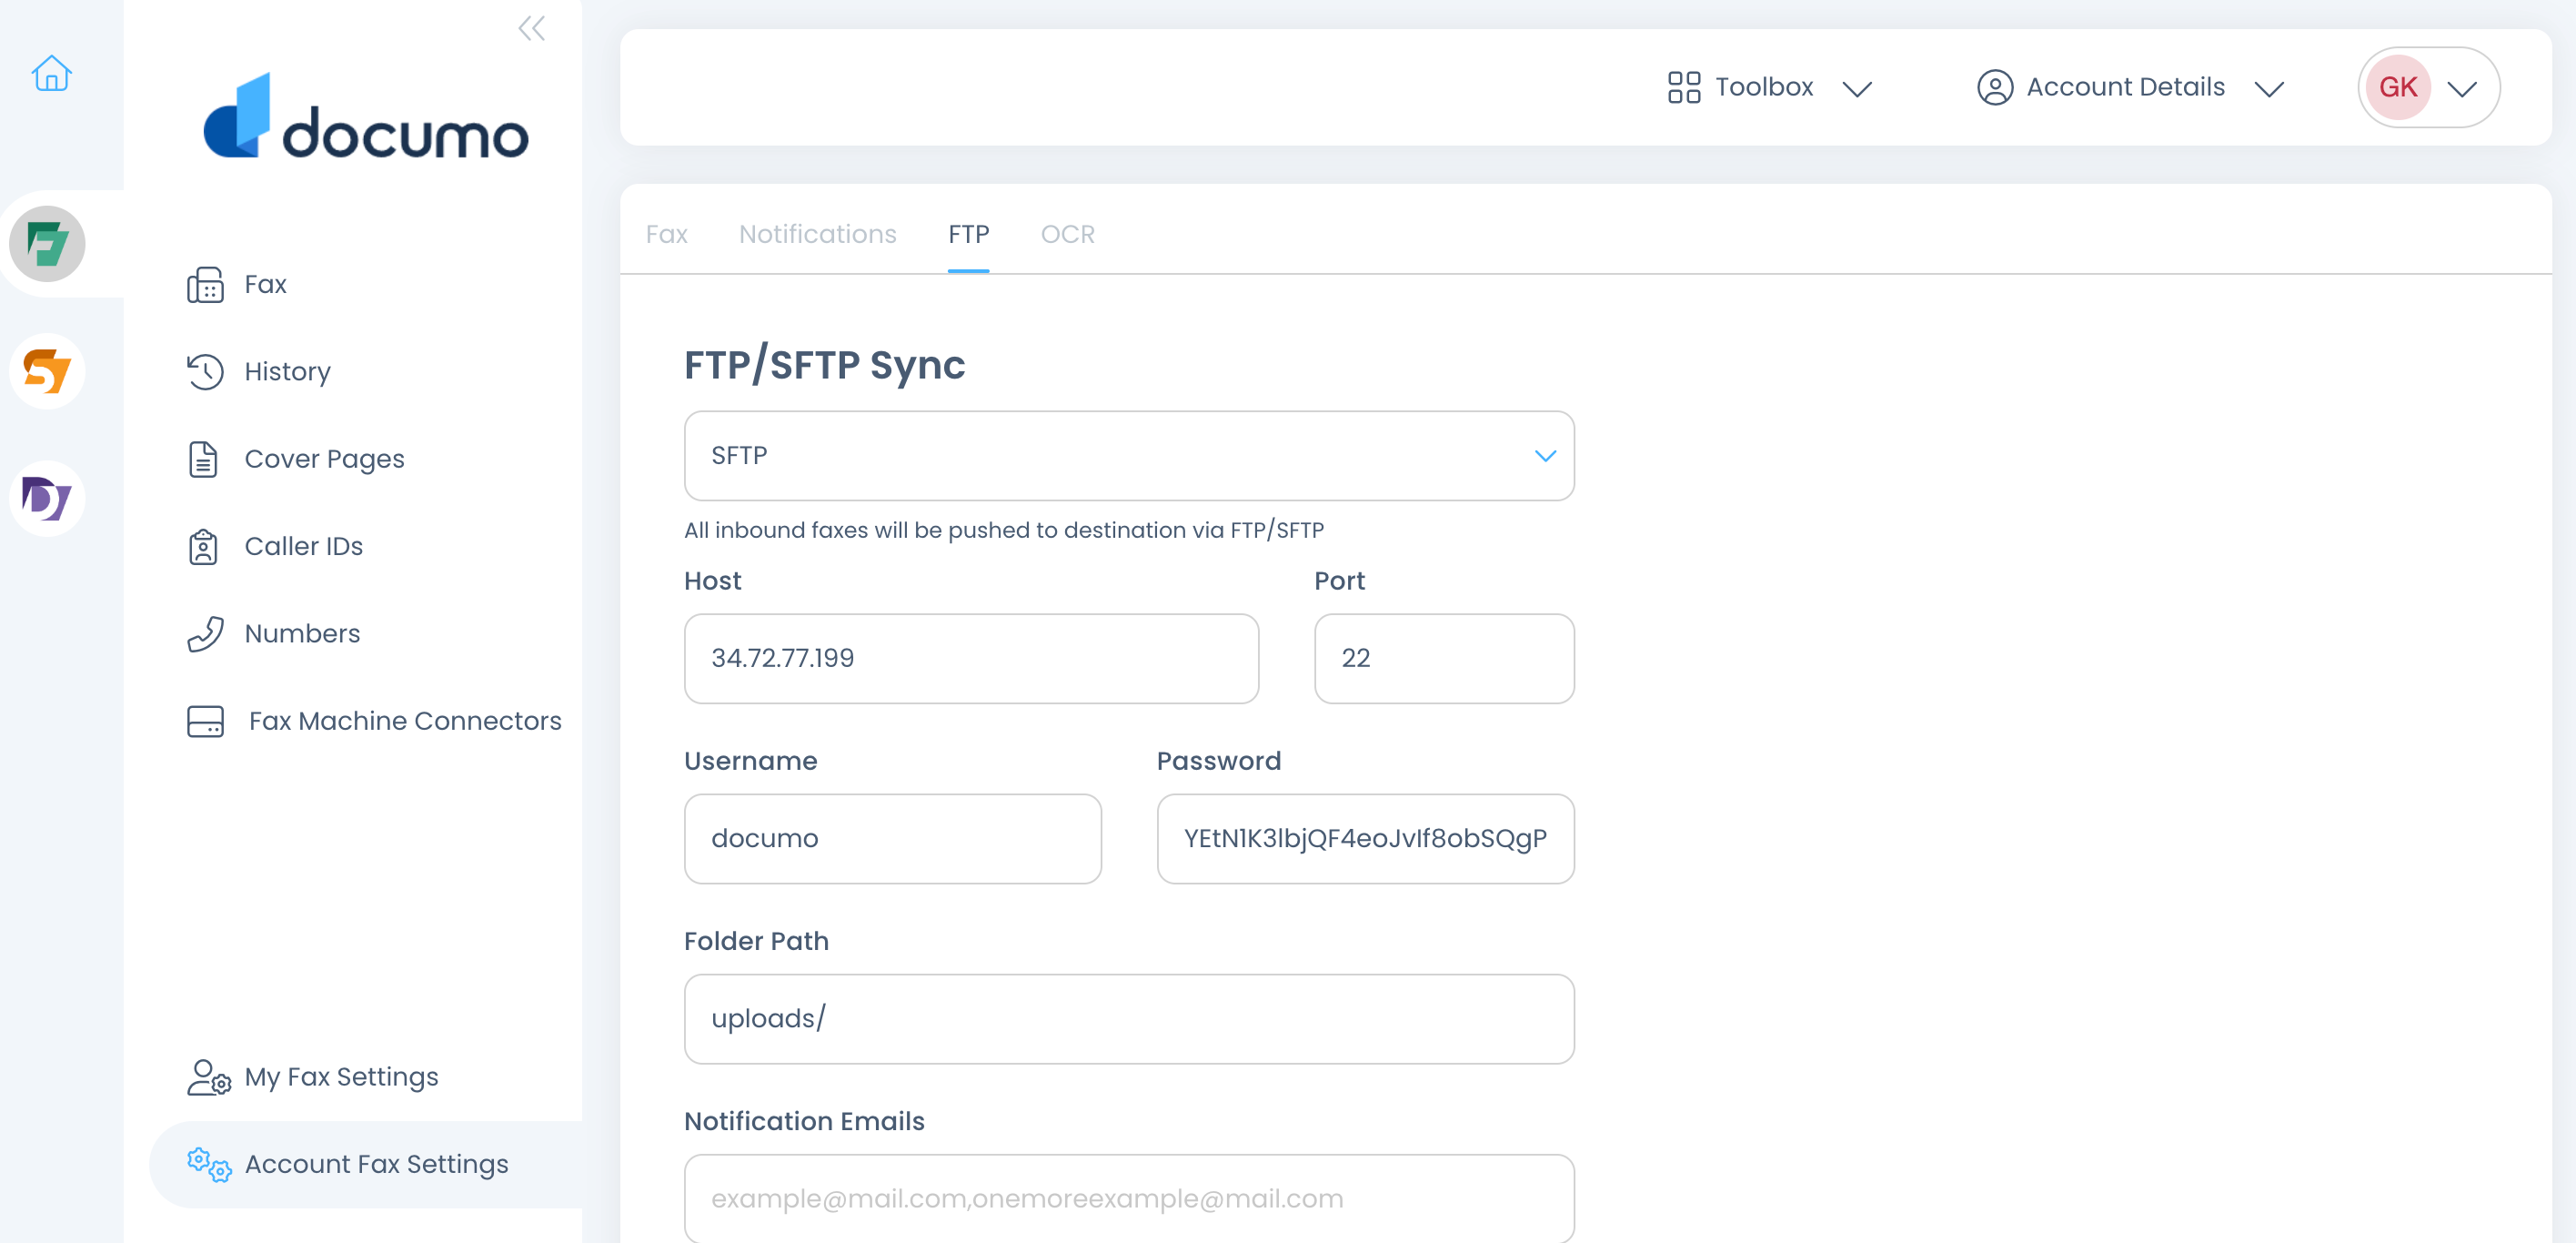Click the documo logo
This screenshot has width=2576, height=1243.
coord(366,116)
